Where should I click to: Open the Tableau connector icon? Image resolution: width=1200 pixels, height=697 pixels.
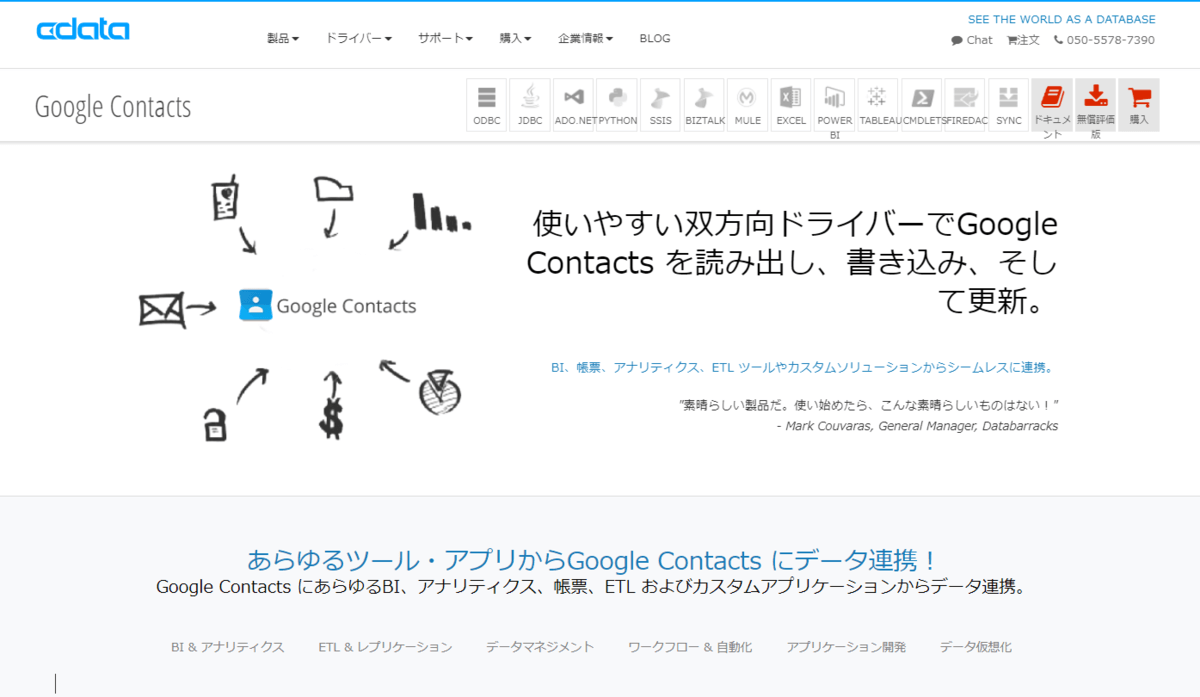coord(878,105)
